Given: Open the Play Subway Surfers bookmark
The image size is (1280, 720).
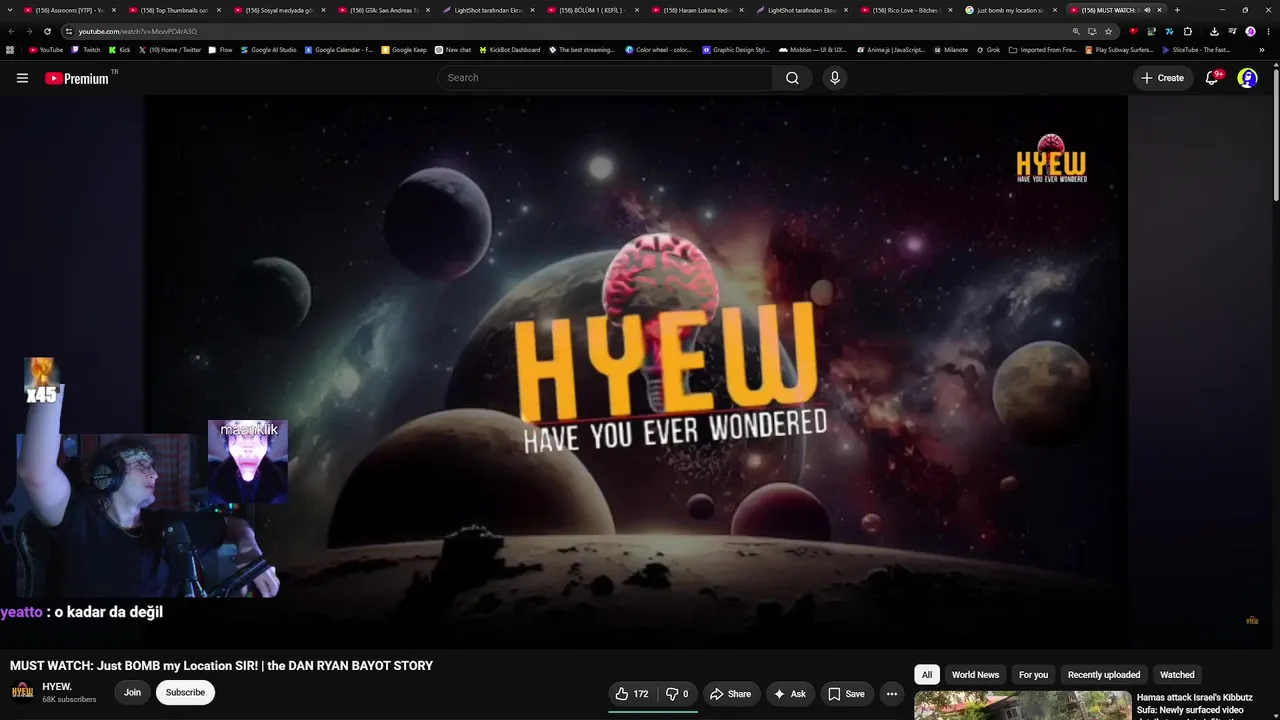Looking at the screenshot, I should [x=1119, y=49].
